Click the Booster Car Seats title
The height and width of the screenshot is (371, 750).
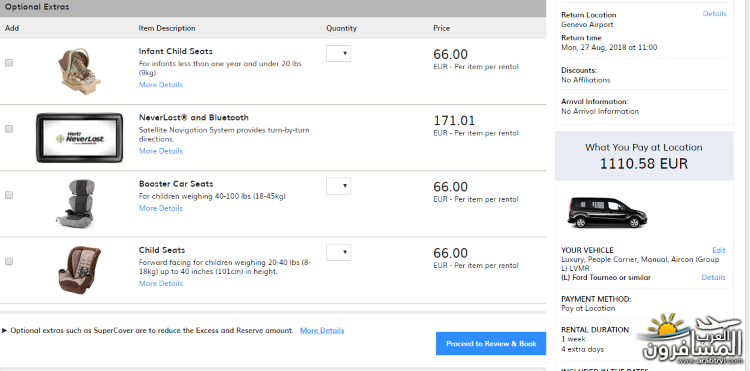[176, 184]
